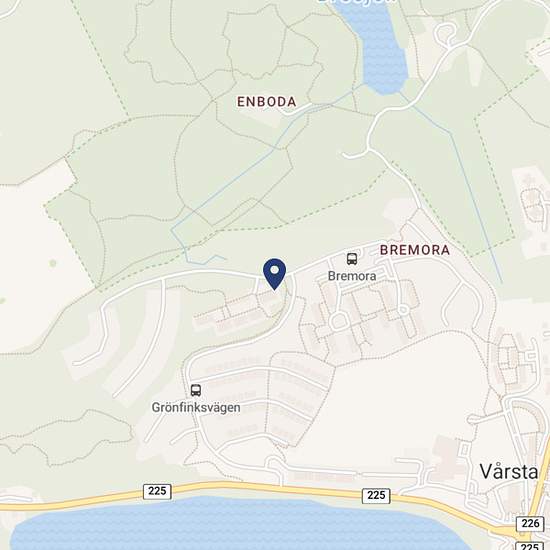
Task: Click the small green dot on left field
Action: [x=53, y=263]
